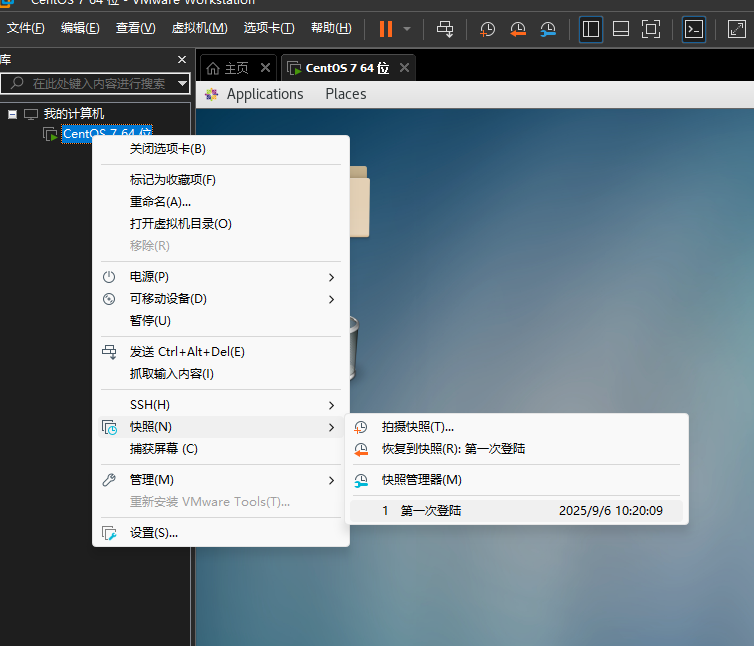Click the library search input field
The image size is (754, 646).
pos(96,83)
